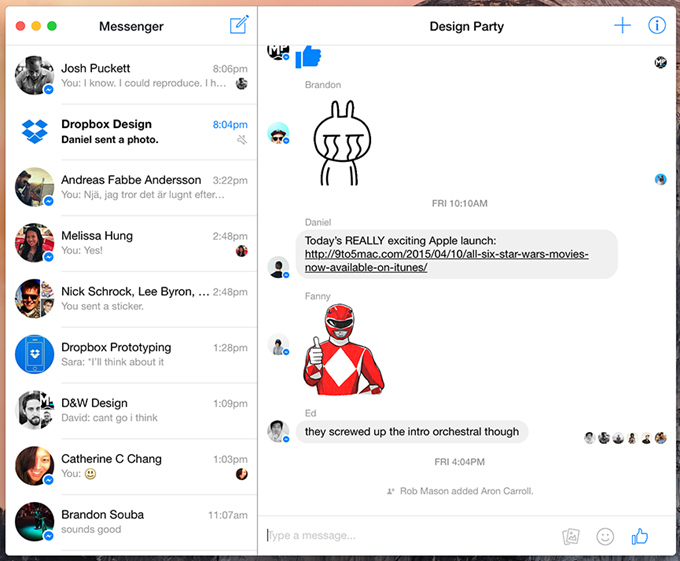
Task: Open Nick Schrock, Lee Byron group chat
Action: 131,299
